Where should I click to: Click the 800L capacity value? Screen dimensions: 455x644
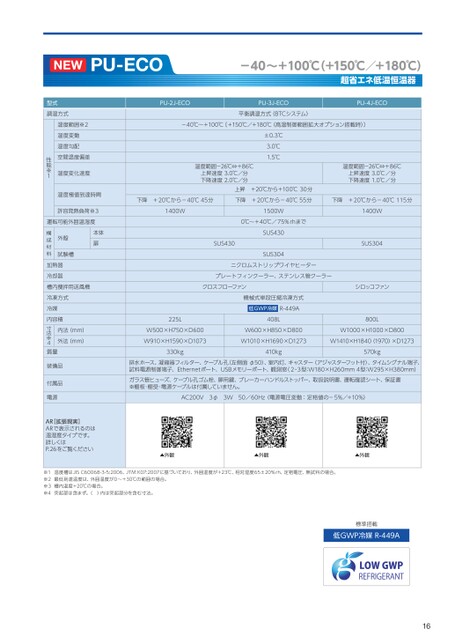point(372,319)
